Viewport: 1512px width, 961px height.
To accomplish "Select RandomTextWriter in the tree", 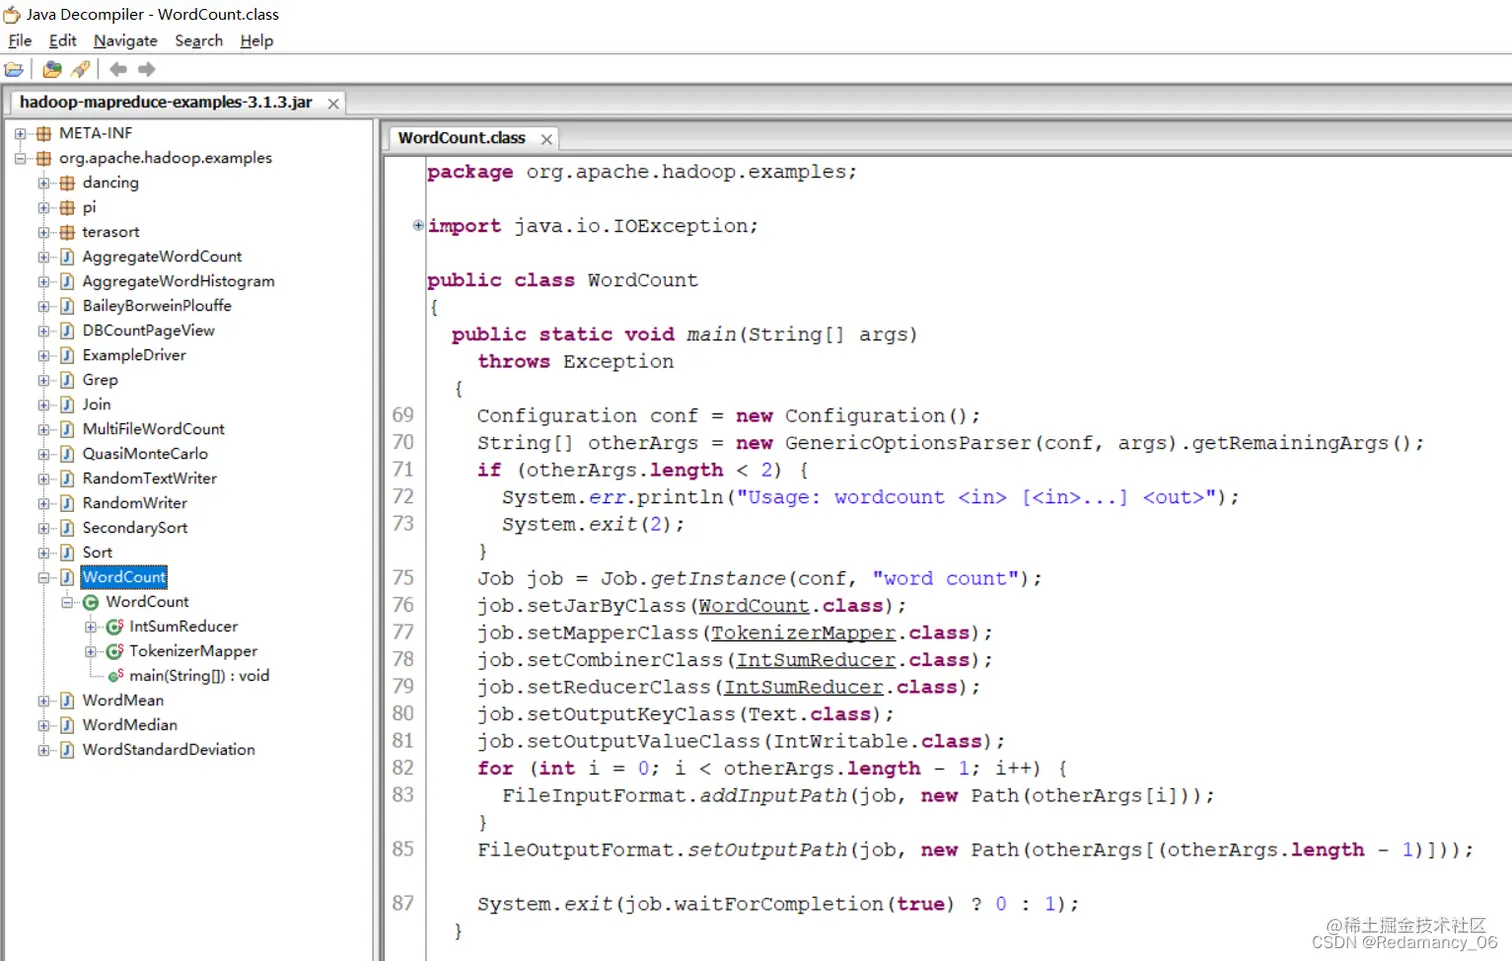I will (149, 479).
